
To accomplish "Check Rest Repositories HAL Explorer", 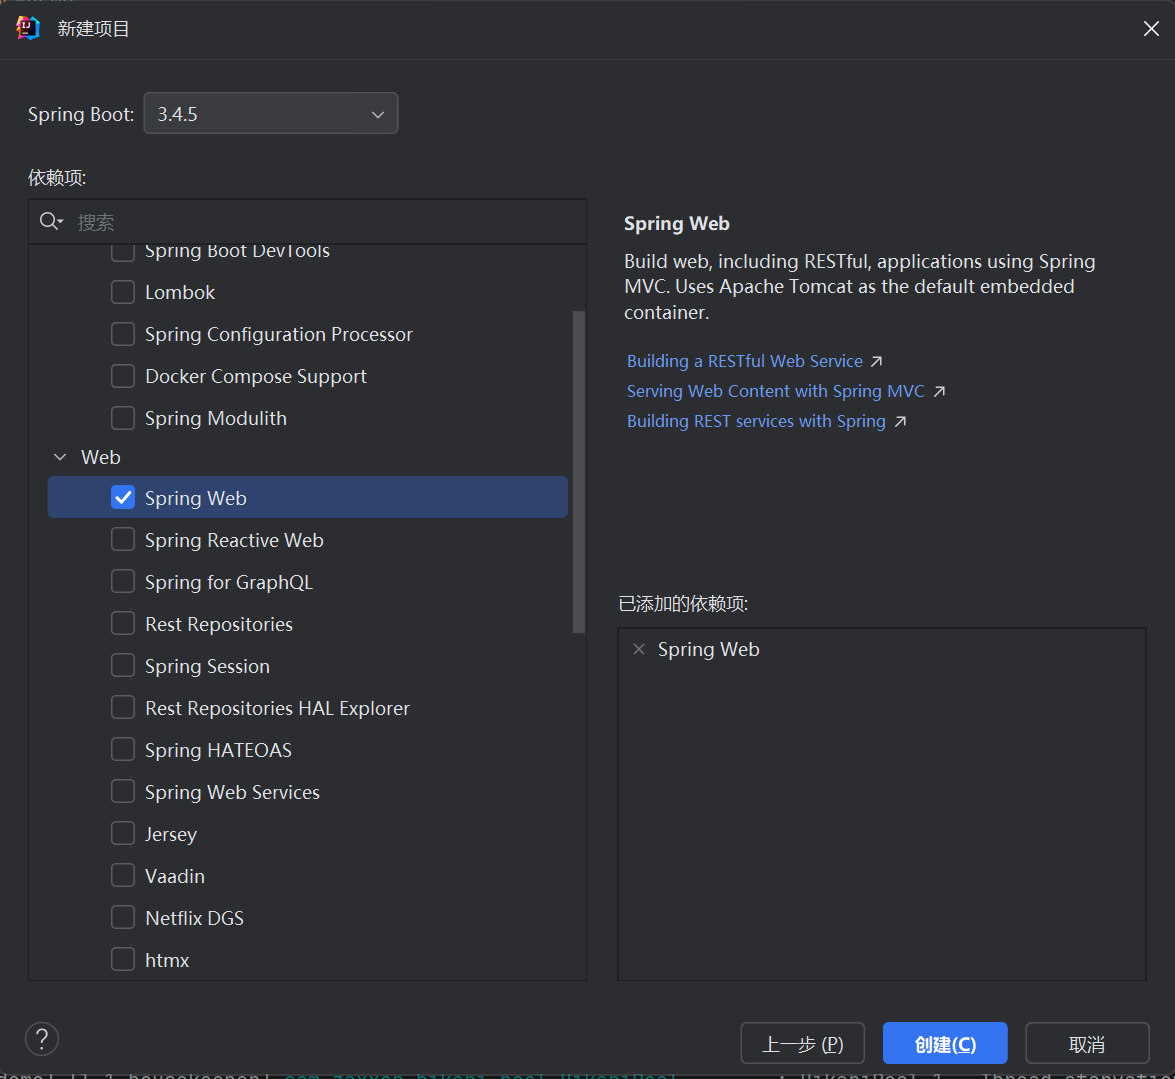I will pos(123,707).
